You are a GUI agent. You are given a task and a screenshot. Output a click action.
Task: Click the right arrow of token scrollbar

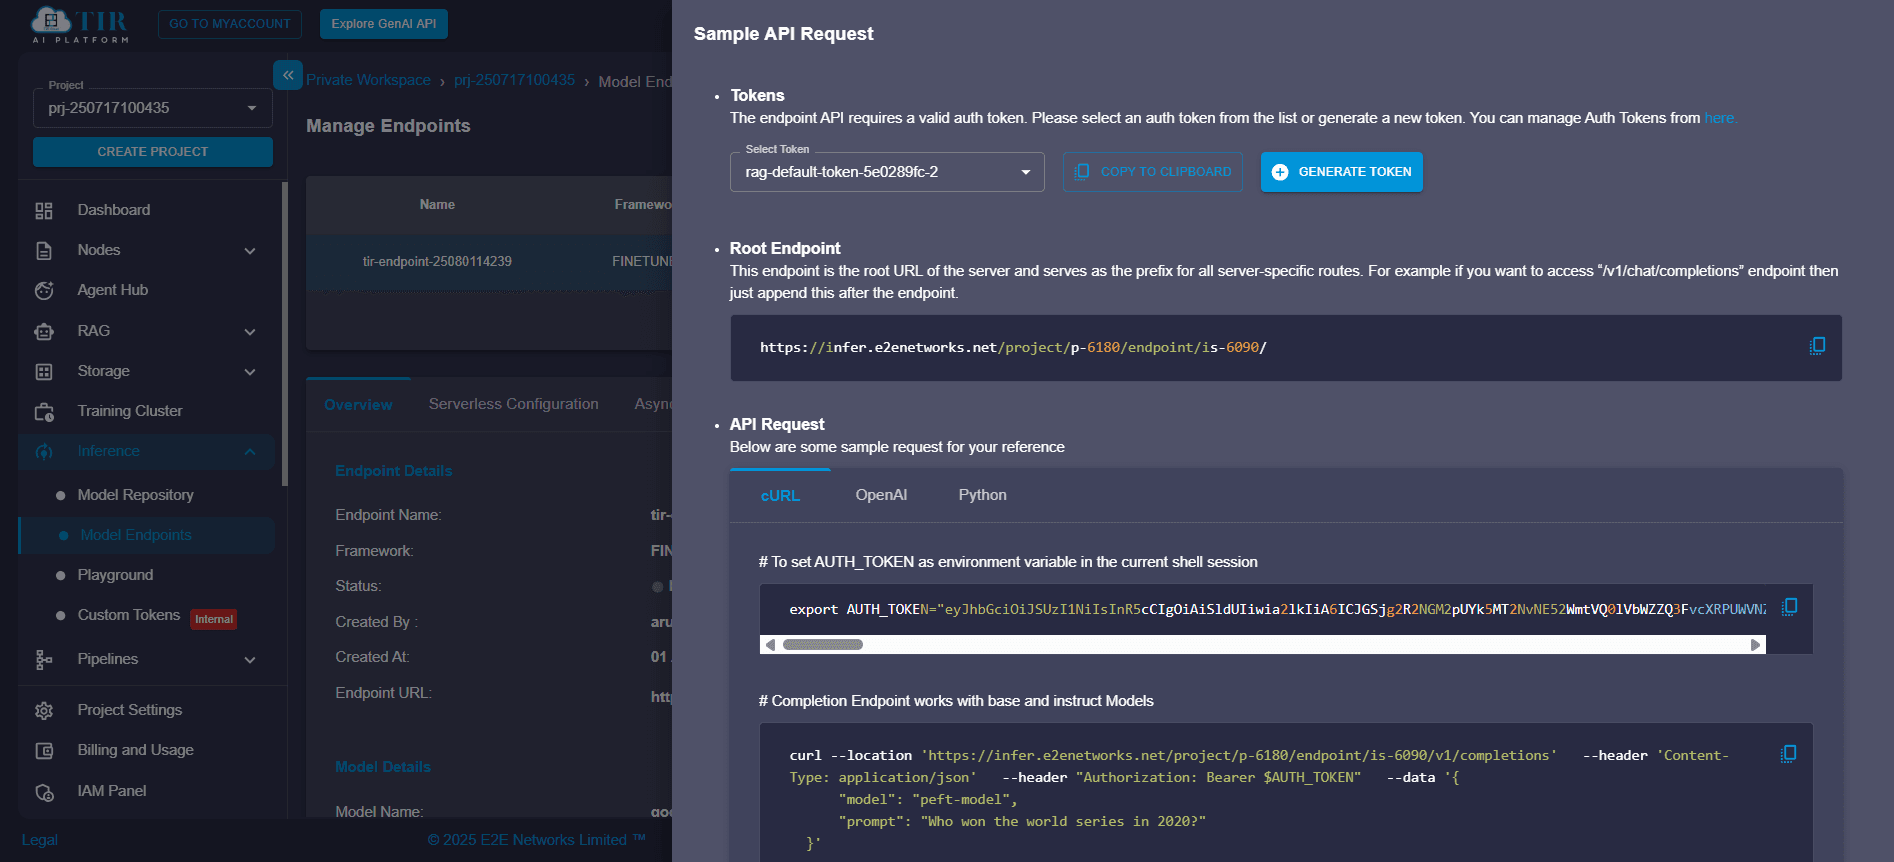[1755, 645]
